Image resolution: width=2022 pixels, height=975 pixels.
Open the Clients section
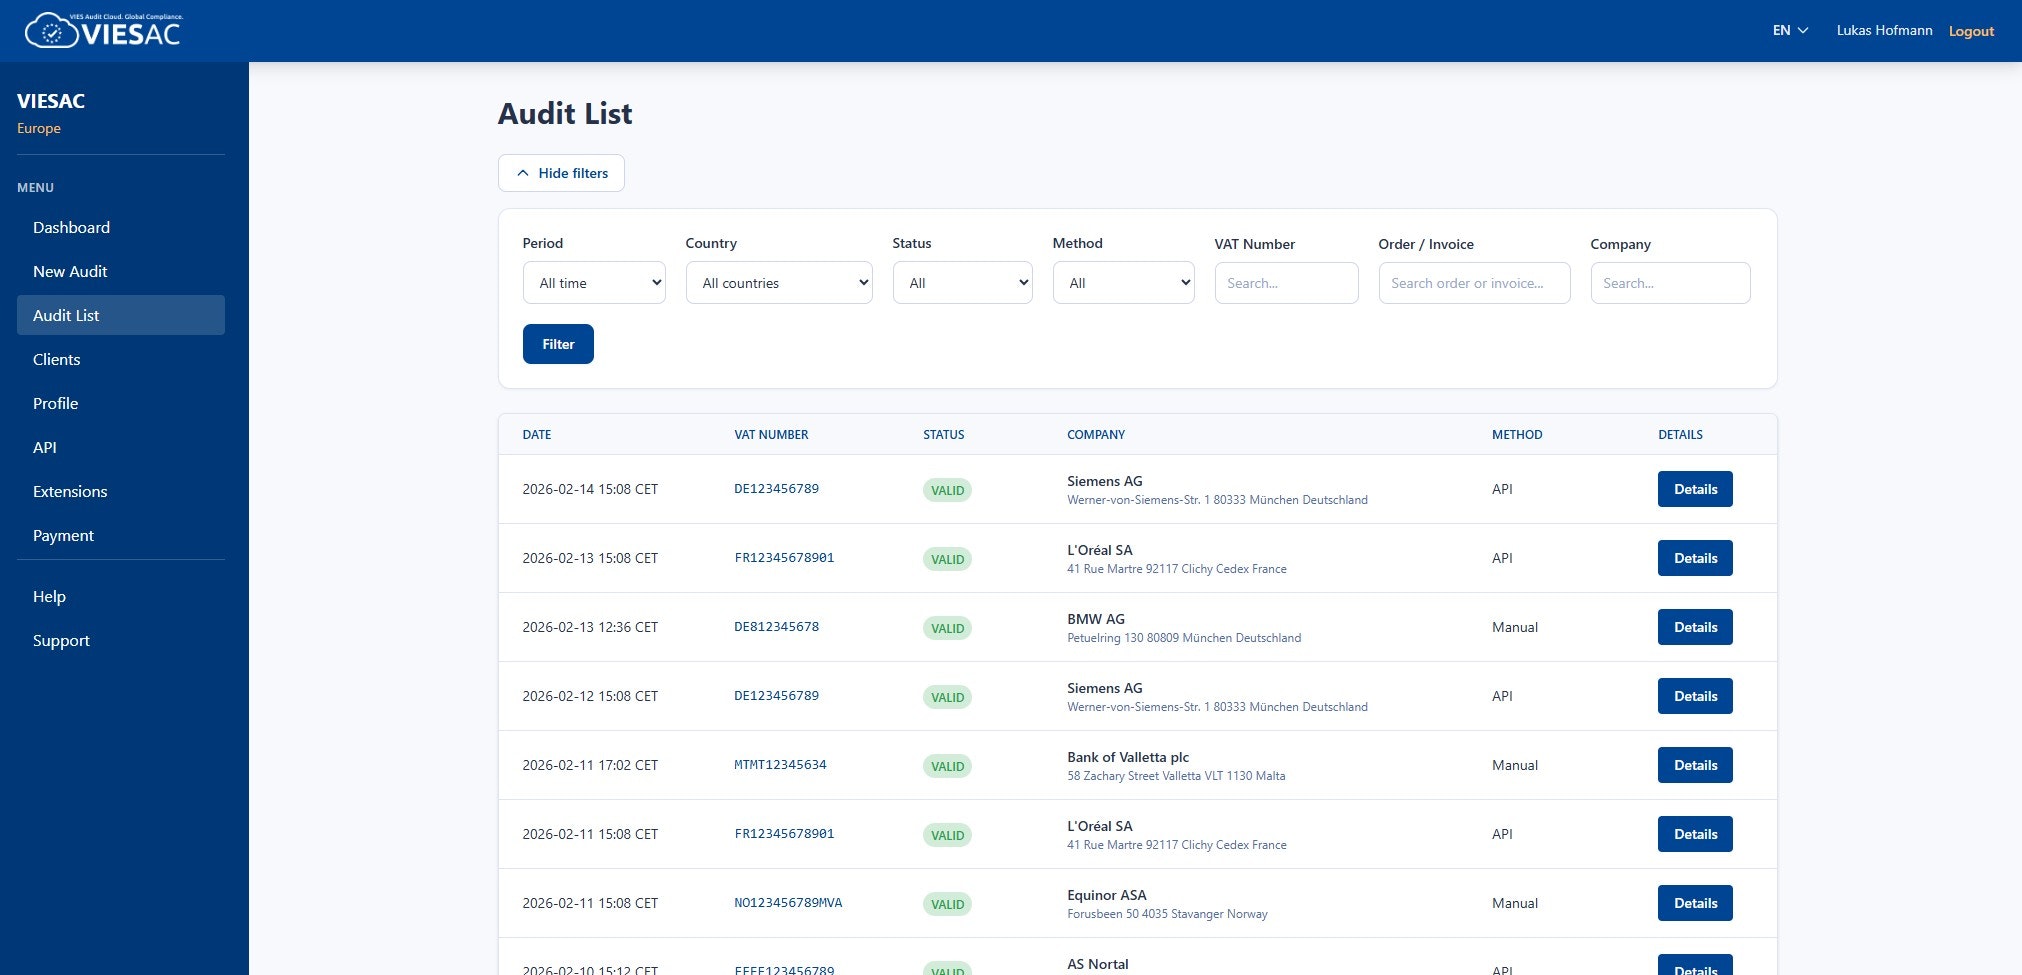click(56, 359)
